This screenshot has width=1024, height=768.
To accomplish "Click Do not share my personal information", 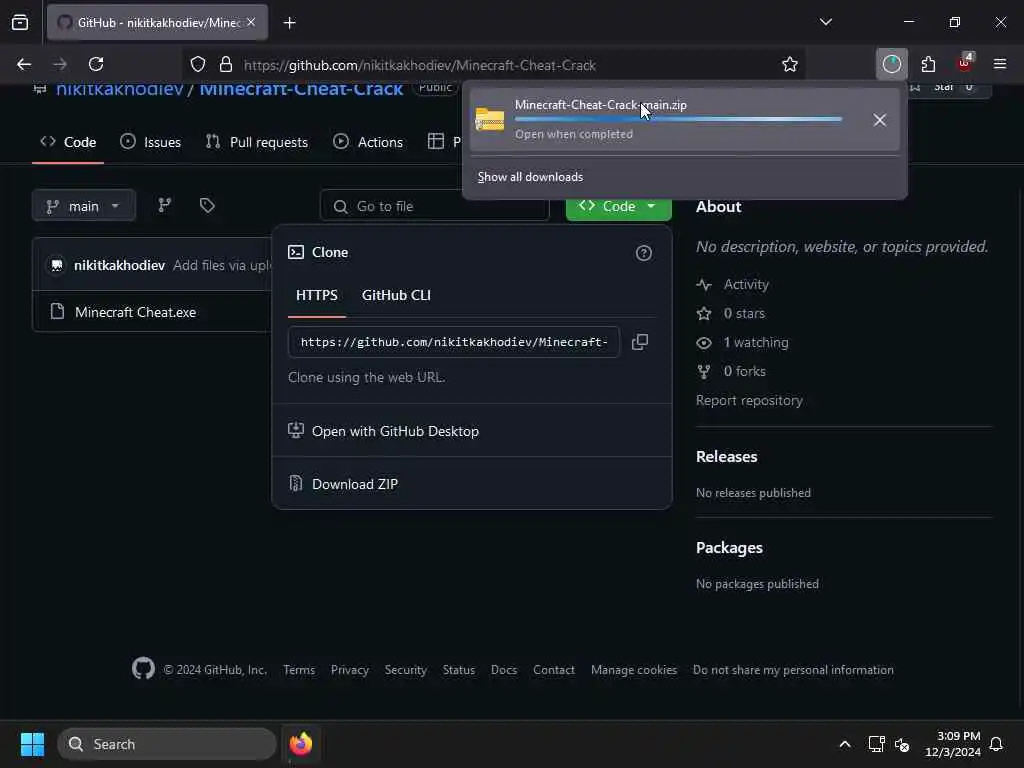I will (x=793, y=669).
